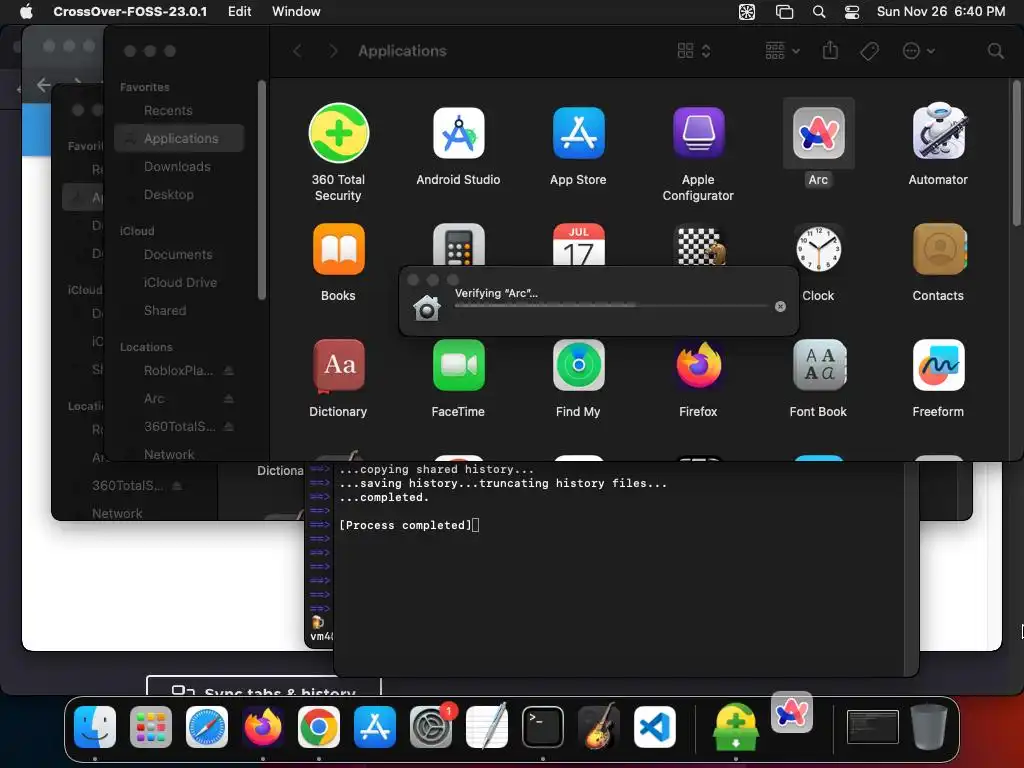Open the minimized Terminal window thumbnail in Dock
This screenshot has height=768, width=1024.
click(x=872, y=727)
